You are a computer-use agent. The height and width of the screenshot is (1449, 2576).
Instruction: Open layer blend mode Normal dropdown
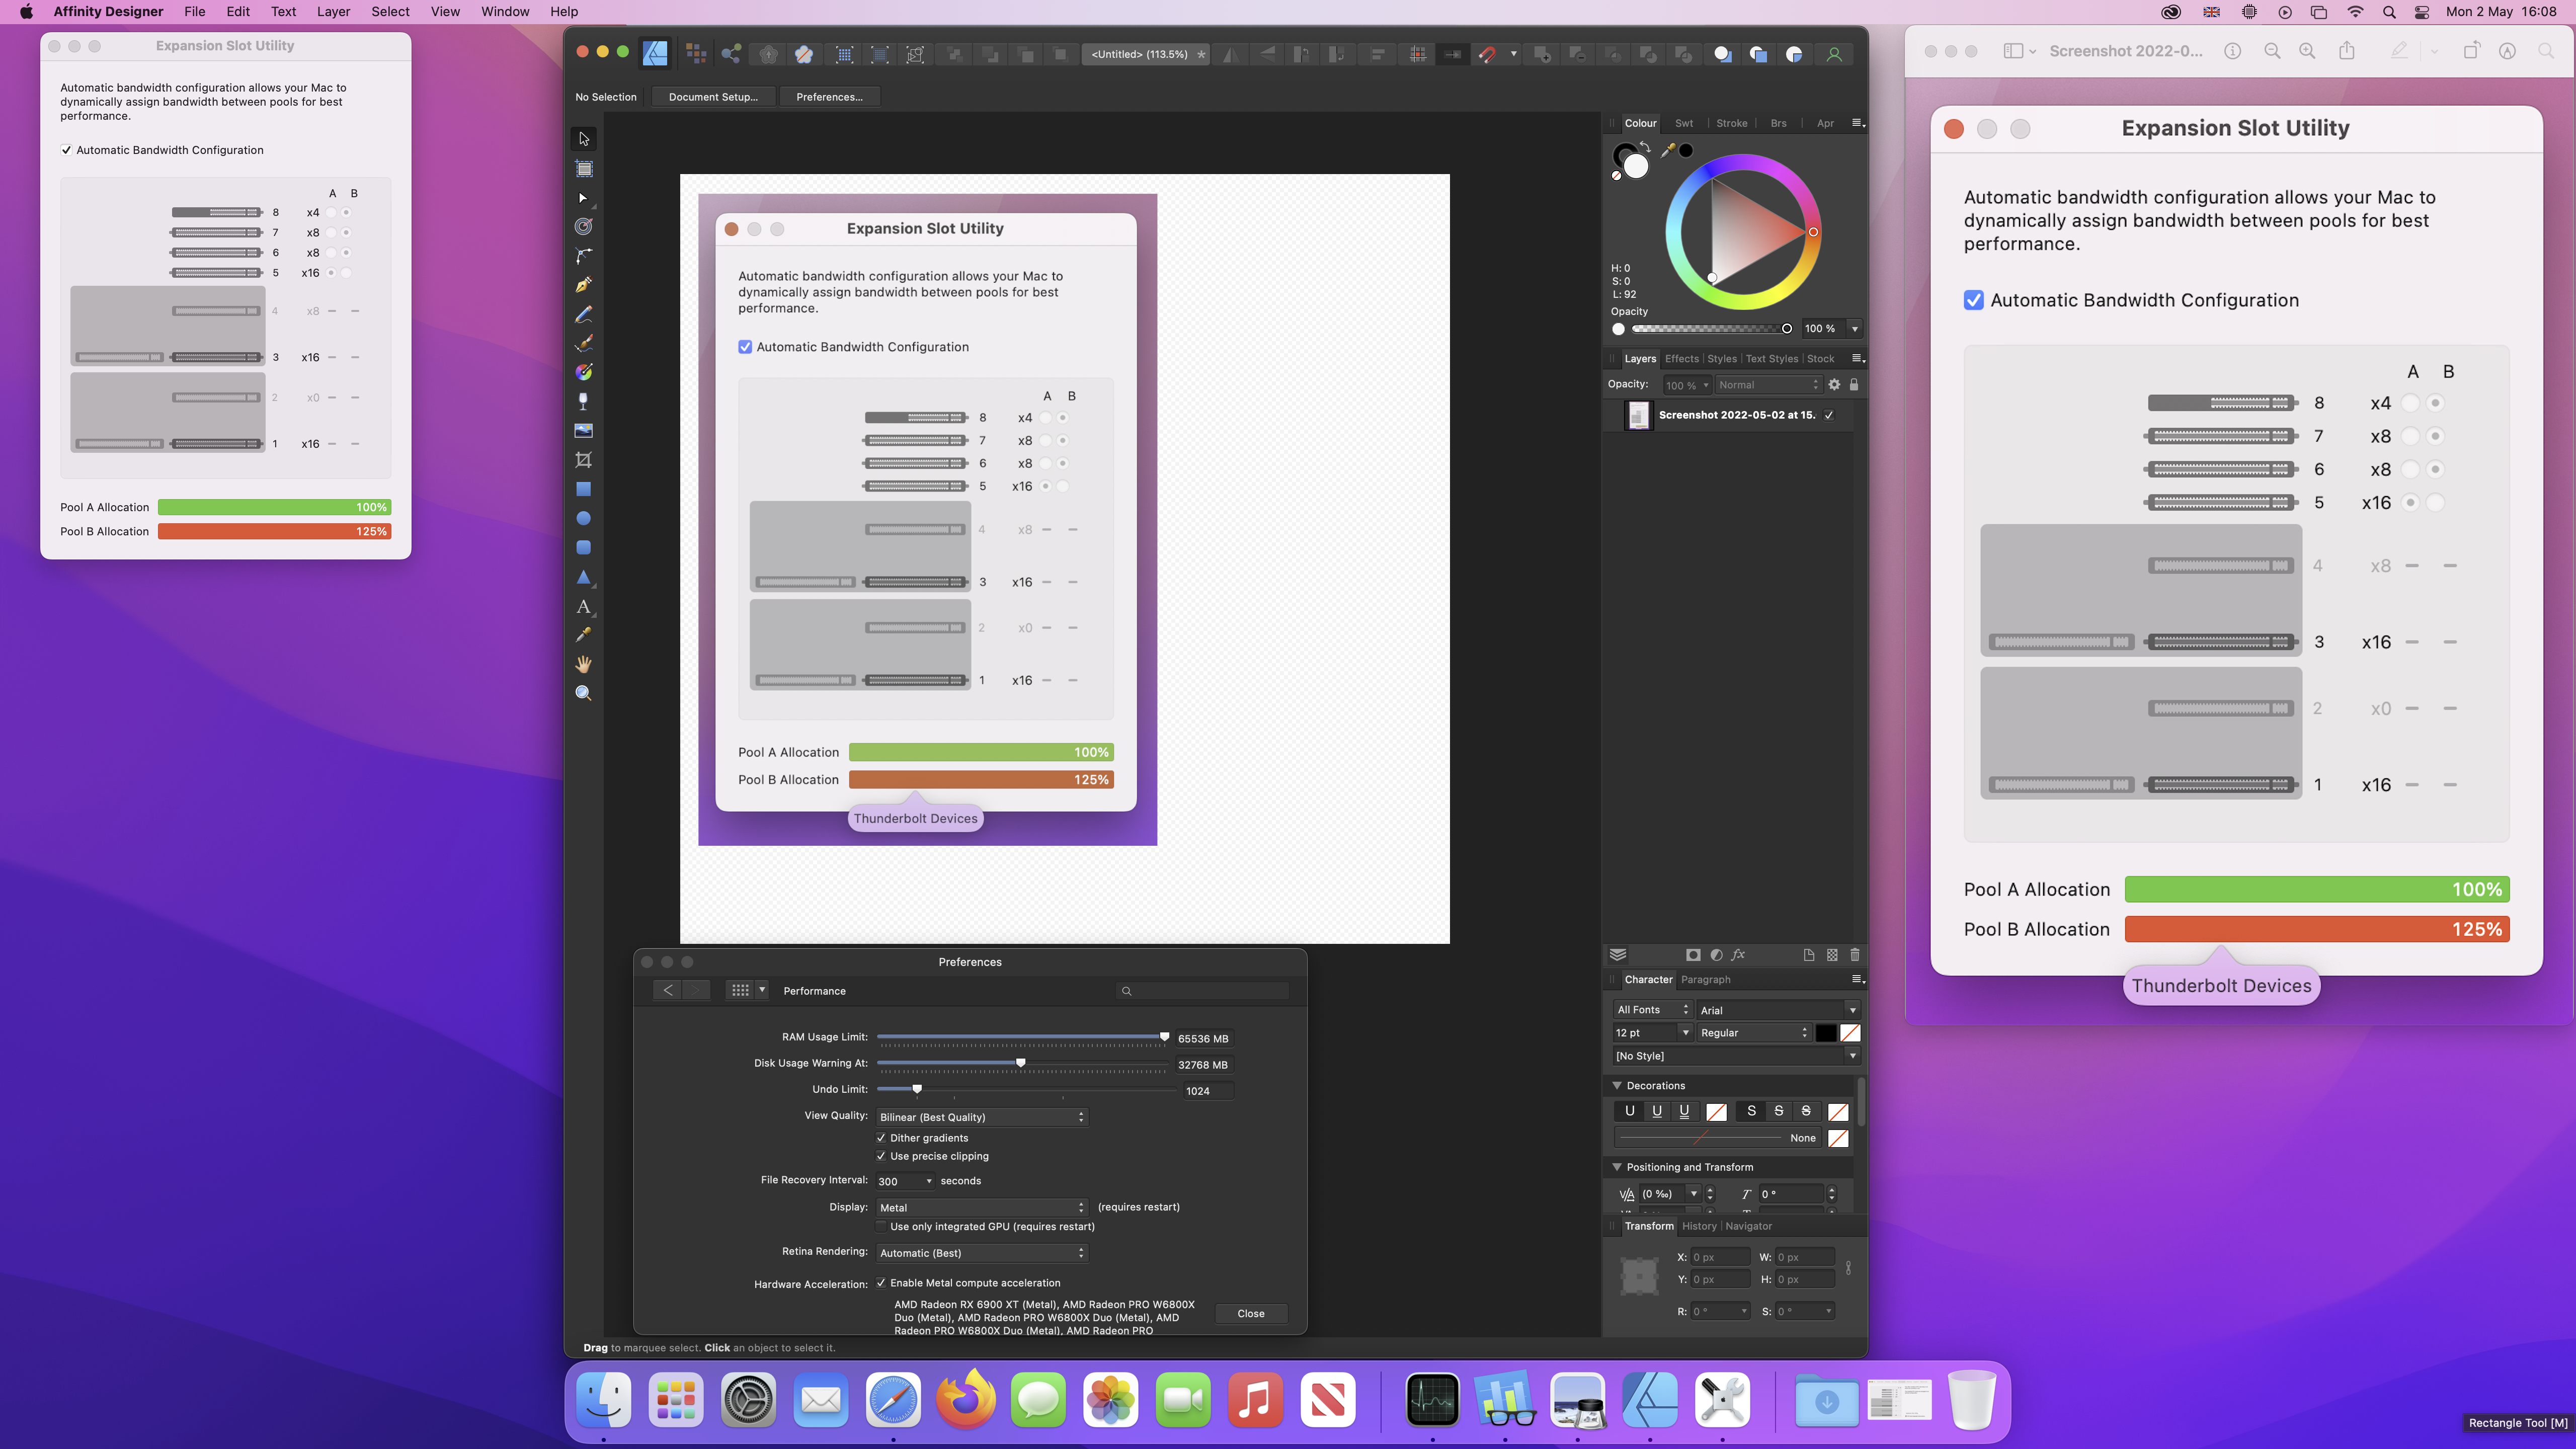pos(1768,385)
